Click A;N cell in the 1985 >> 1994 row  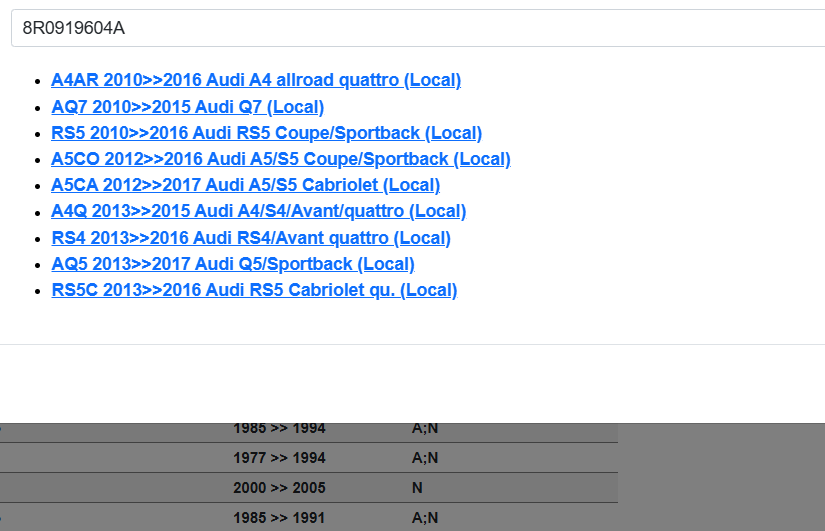pyautogui.click(x=425, y=429)
